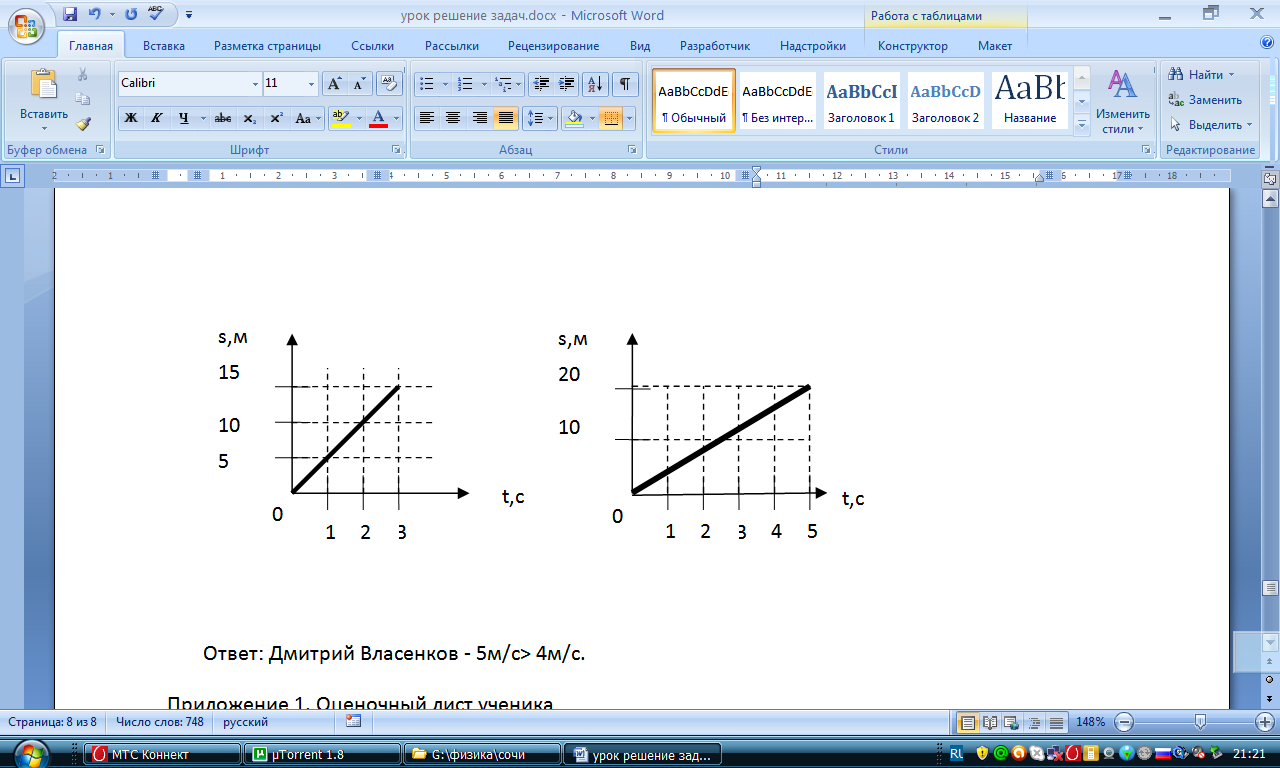Open the Разметка страницы tab
The image size is (1280, 768).
pyautogui.click(x=267, y=46)
